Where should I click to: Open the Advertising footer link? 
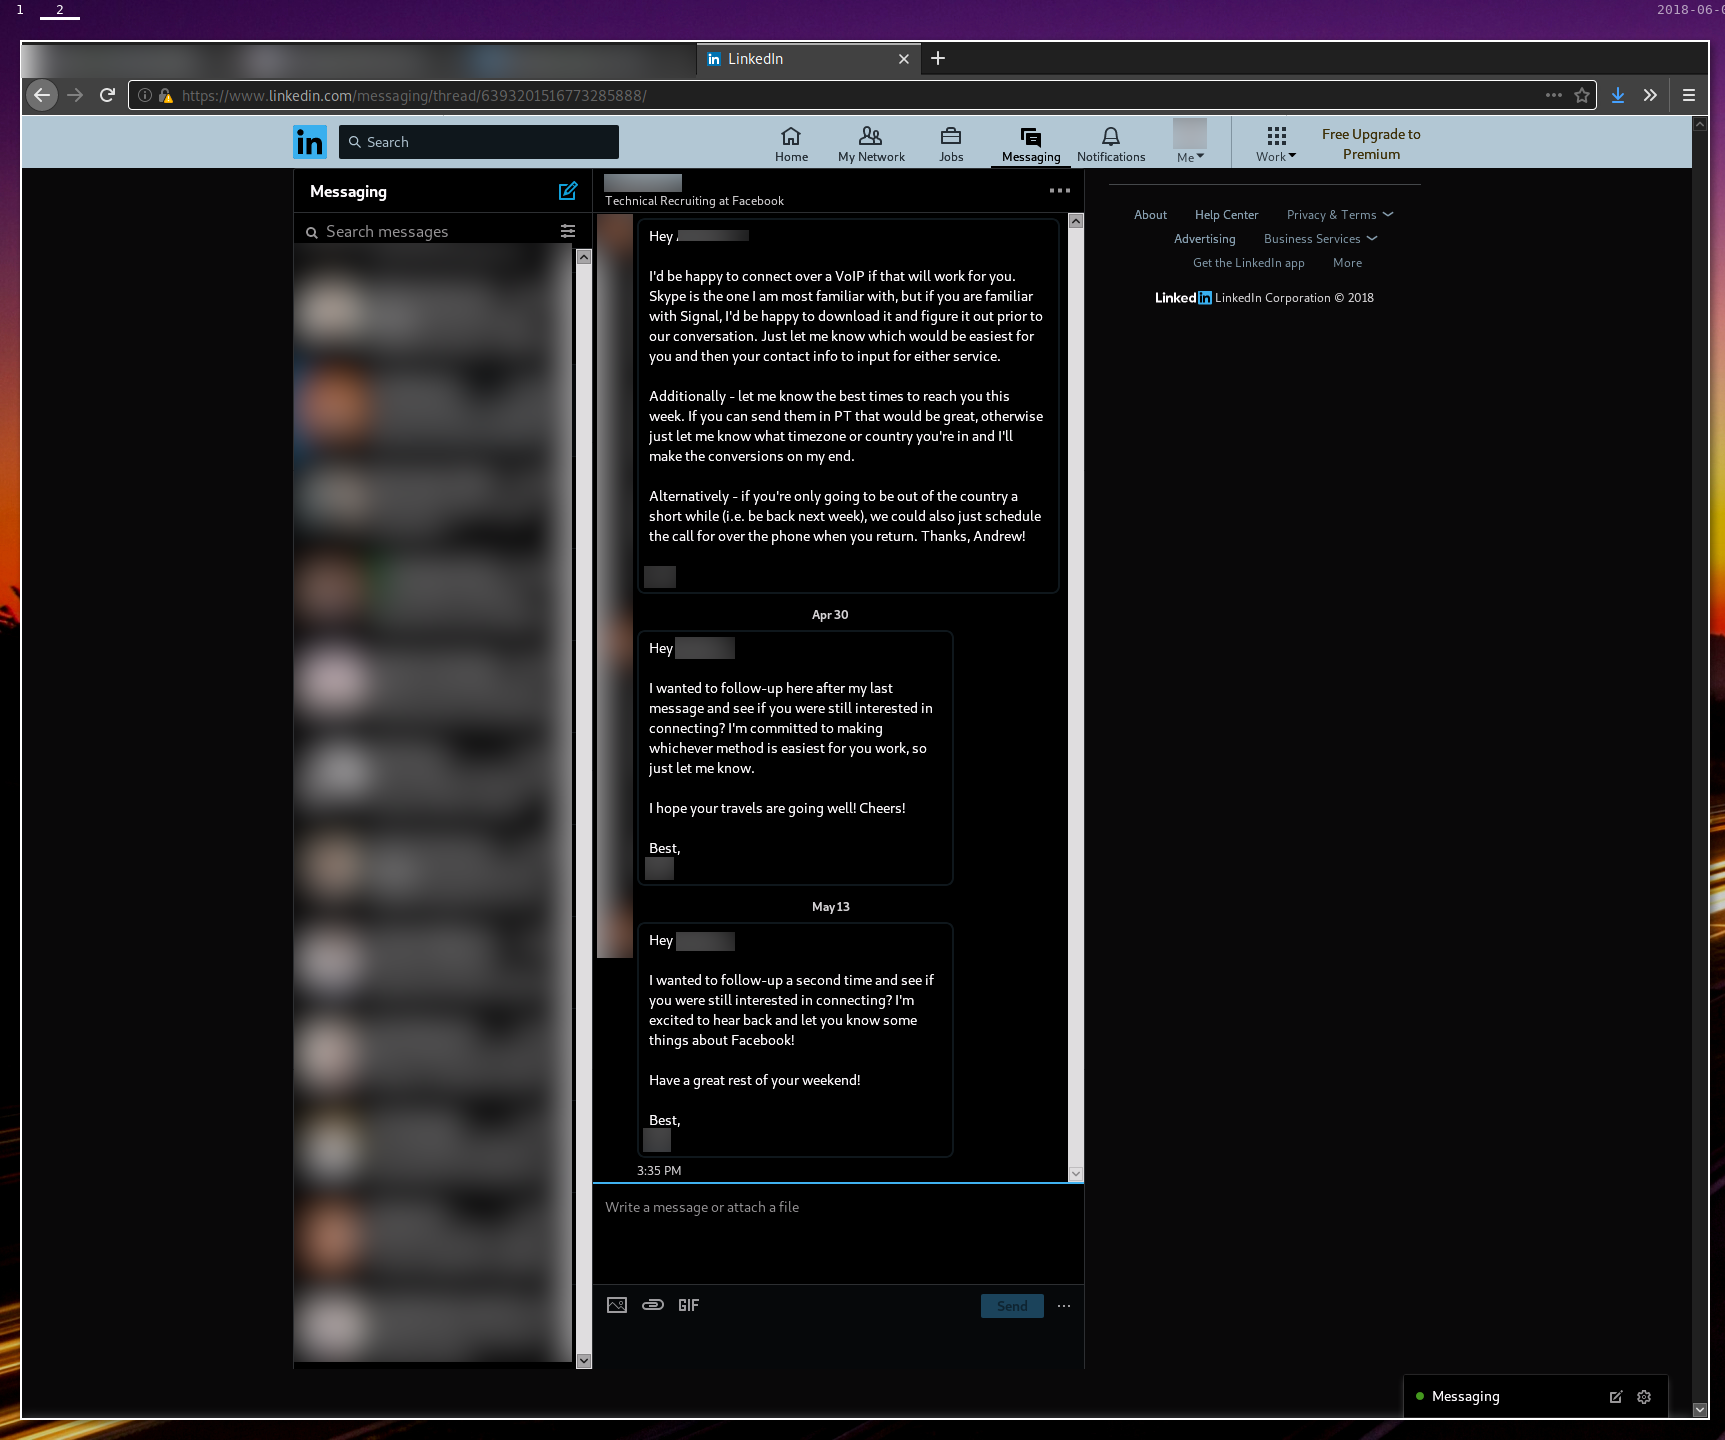[x=1204, y=239]
